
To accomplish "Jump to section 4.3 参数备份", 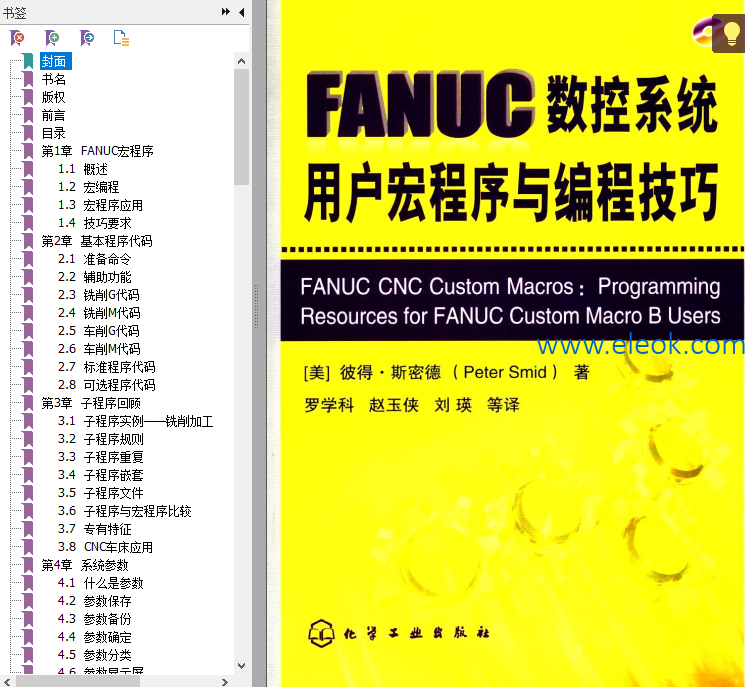I will [95, 619].
